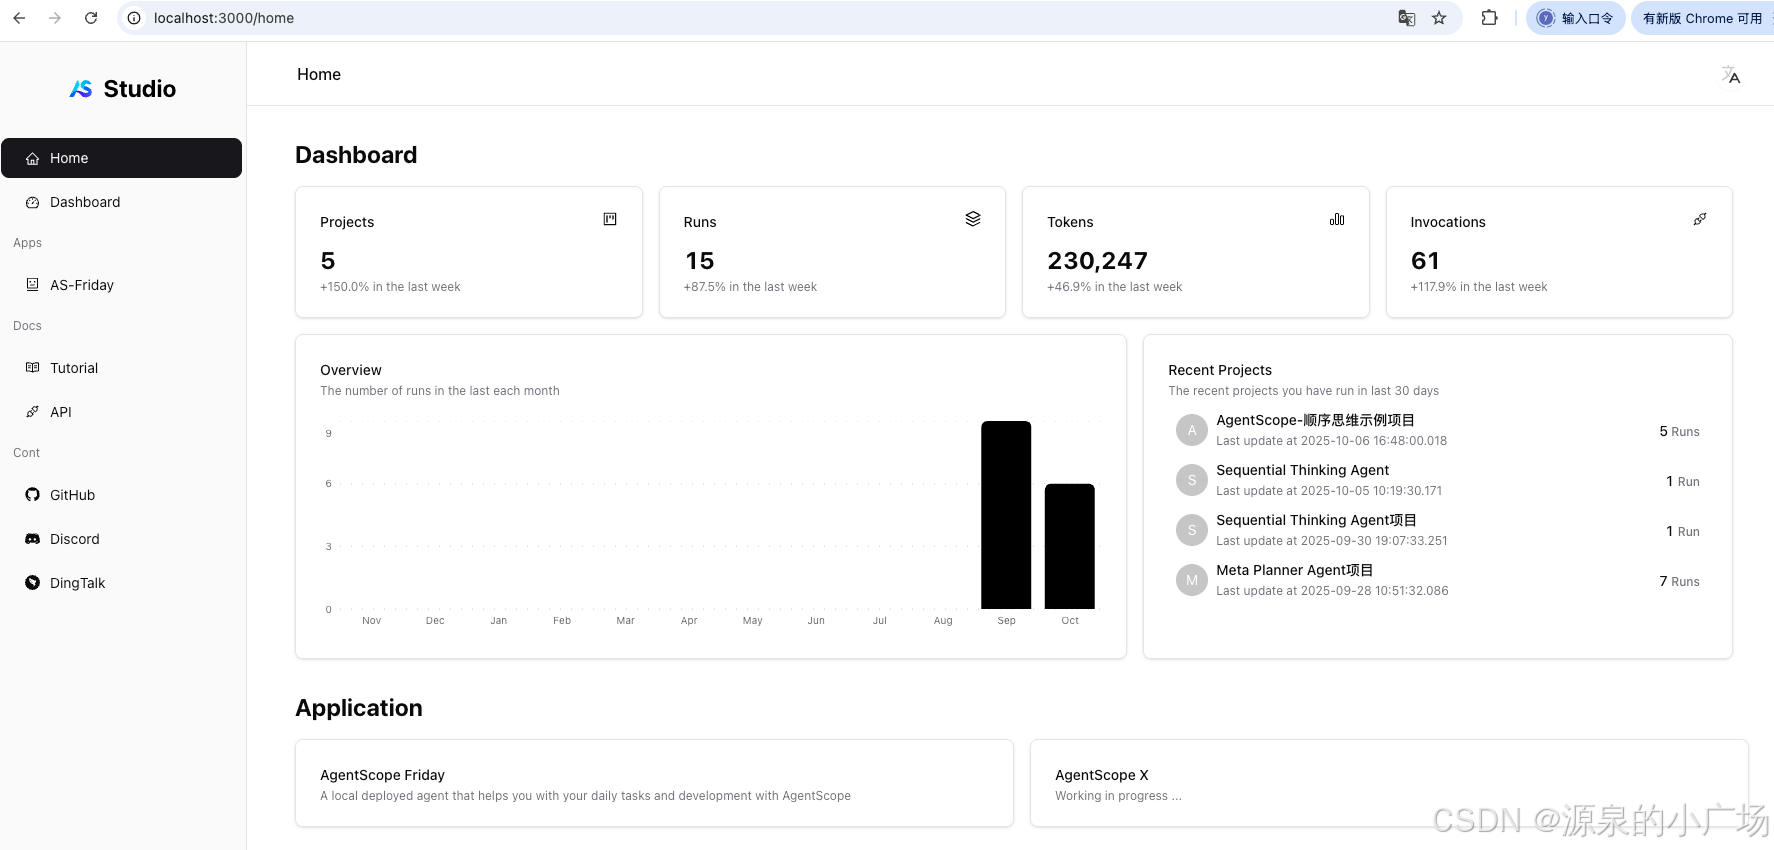Open the browser extensions puzzle icon

point(1489,18)
